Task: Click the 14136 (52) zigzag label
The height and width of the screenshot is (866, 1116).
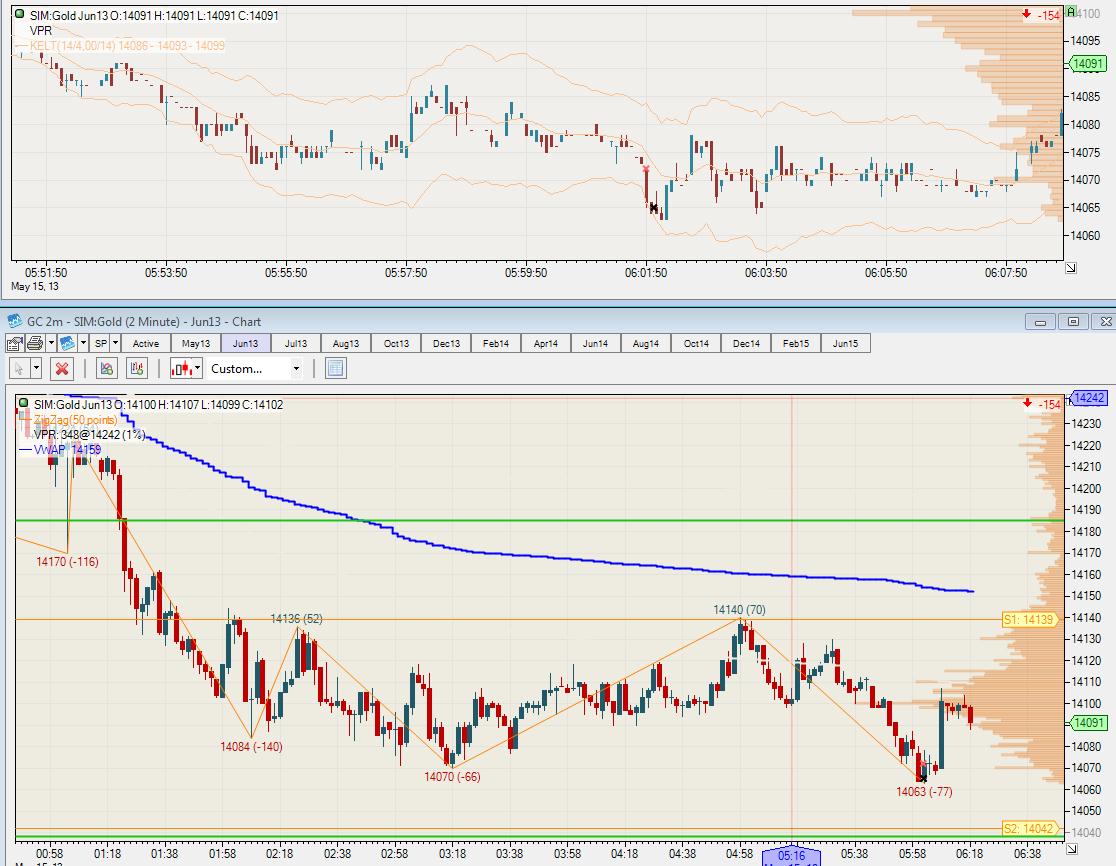Action: 296,619
